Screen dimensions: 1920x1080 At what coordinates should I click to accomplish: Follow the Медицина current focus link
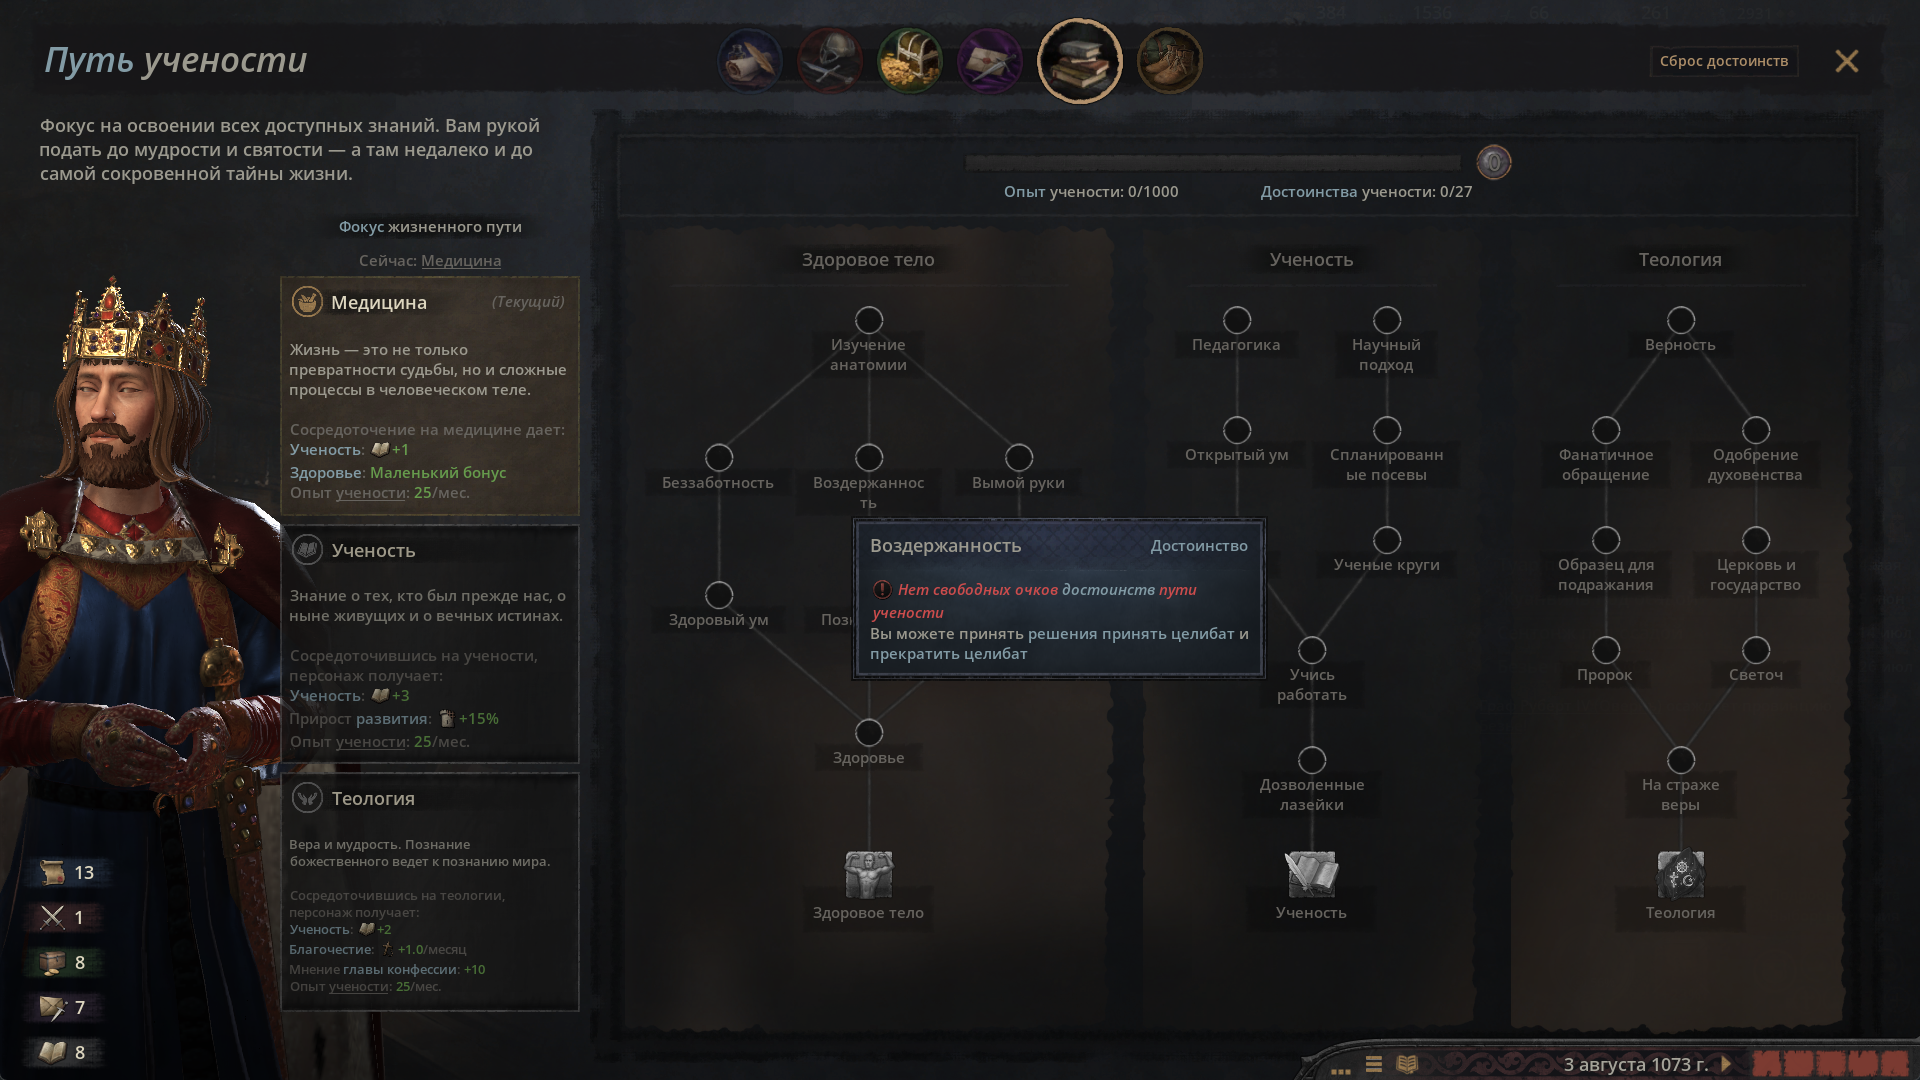[461, 260]
